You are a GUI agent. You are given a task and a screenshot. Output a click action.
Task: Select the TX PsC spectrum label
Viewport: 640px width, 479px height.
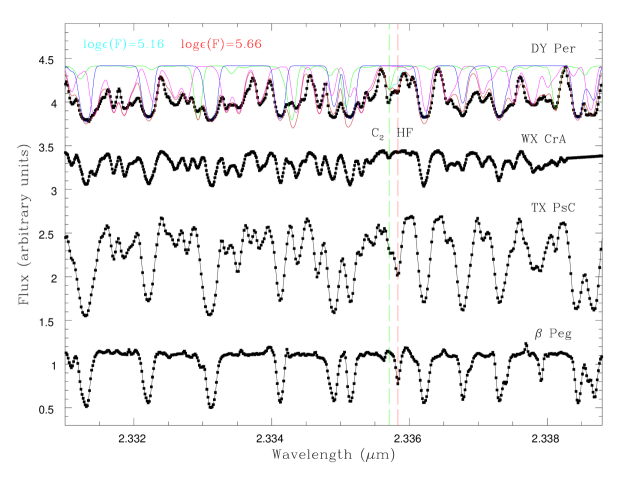click(x=553, y=208)
